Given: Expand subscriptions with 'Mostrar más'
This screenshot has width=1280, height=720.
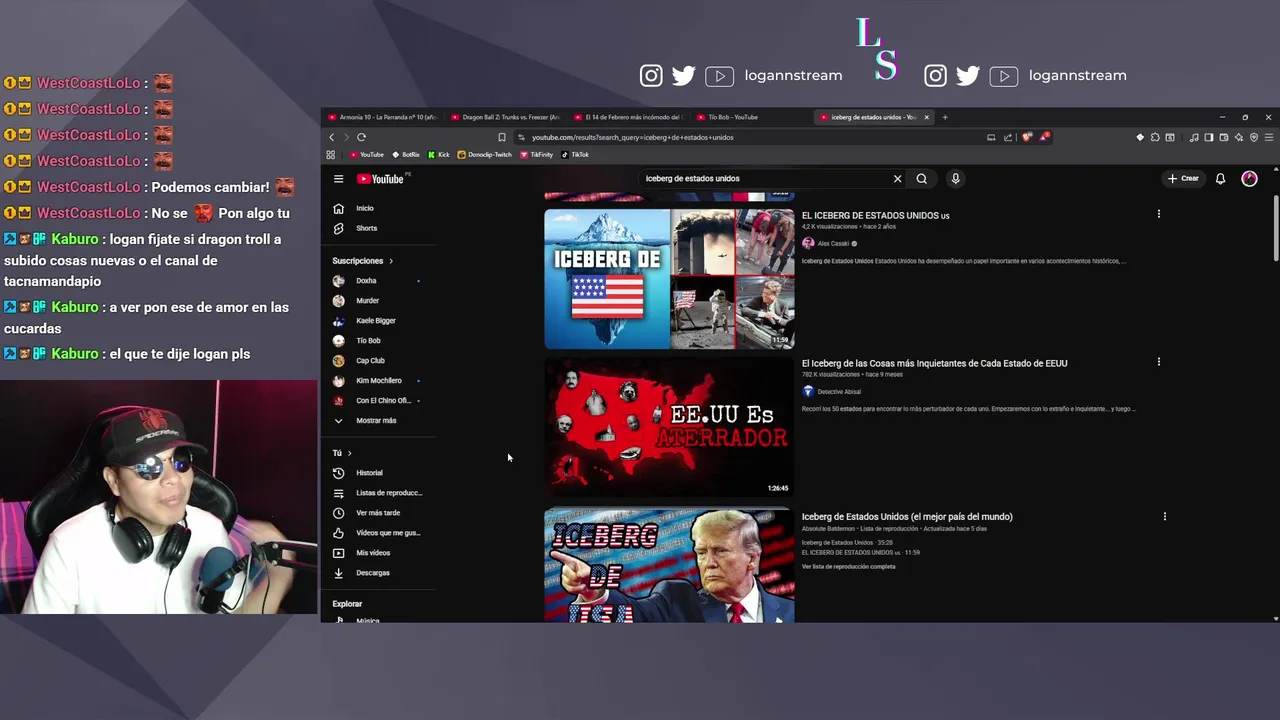Looking at the screenshot, I should (378, 420).
